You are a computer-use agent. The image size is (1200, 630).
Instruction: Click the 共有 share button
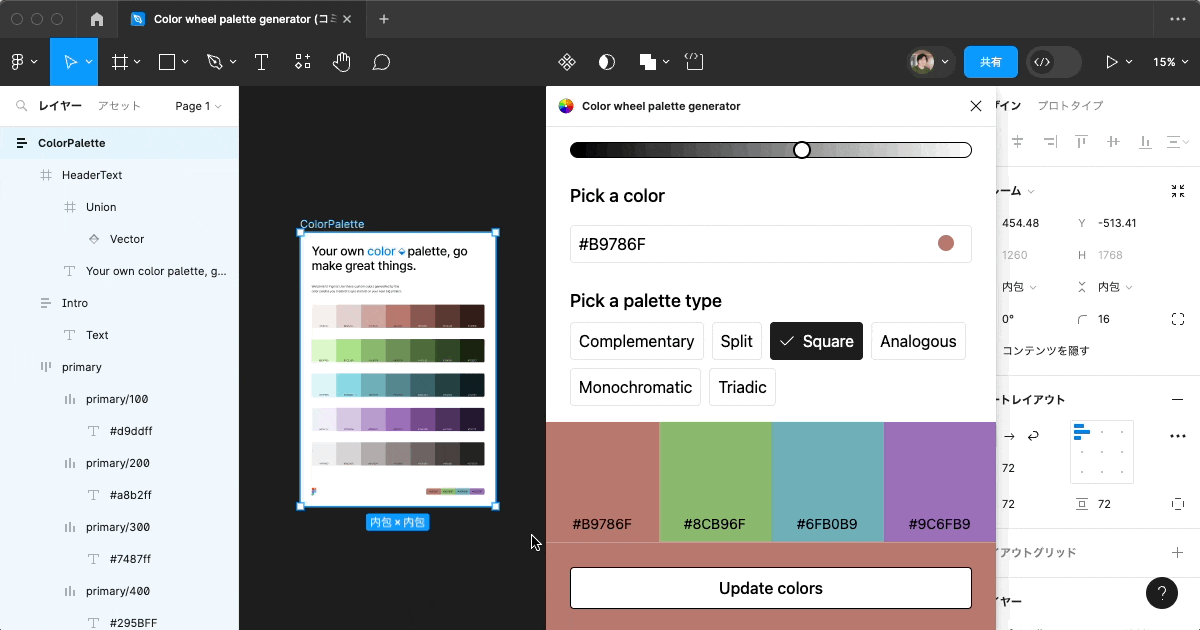tap(990, 61)
